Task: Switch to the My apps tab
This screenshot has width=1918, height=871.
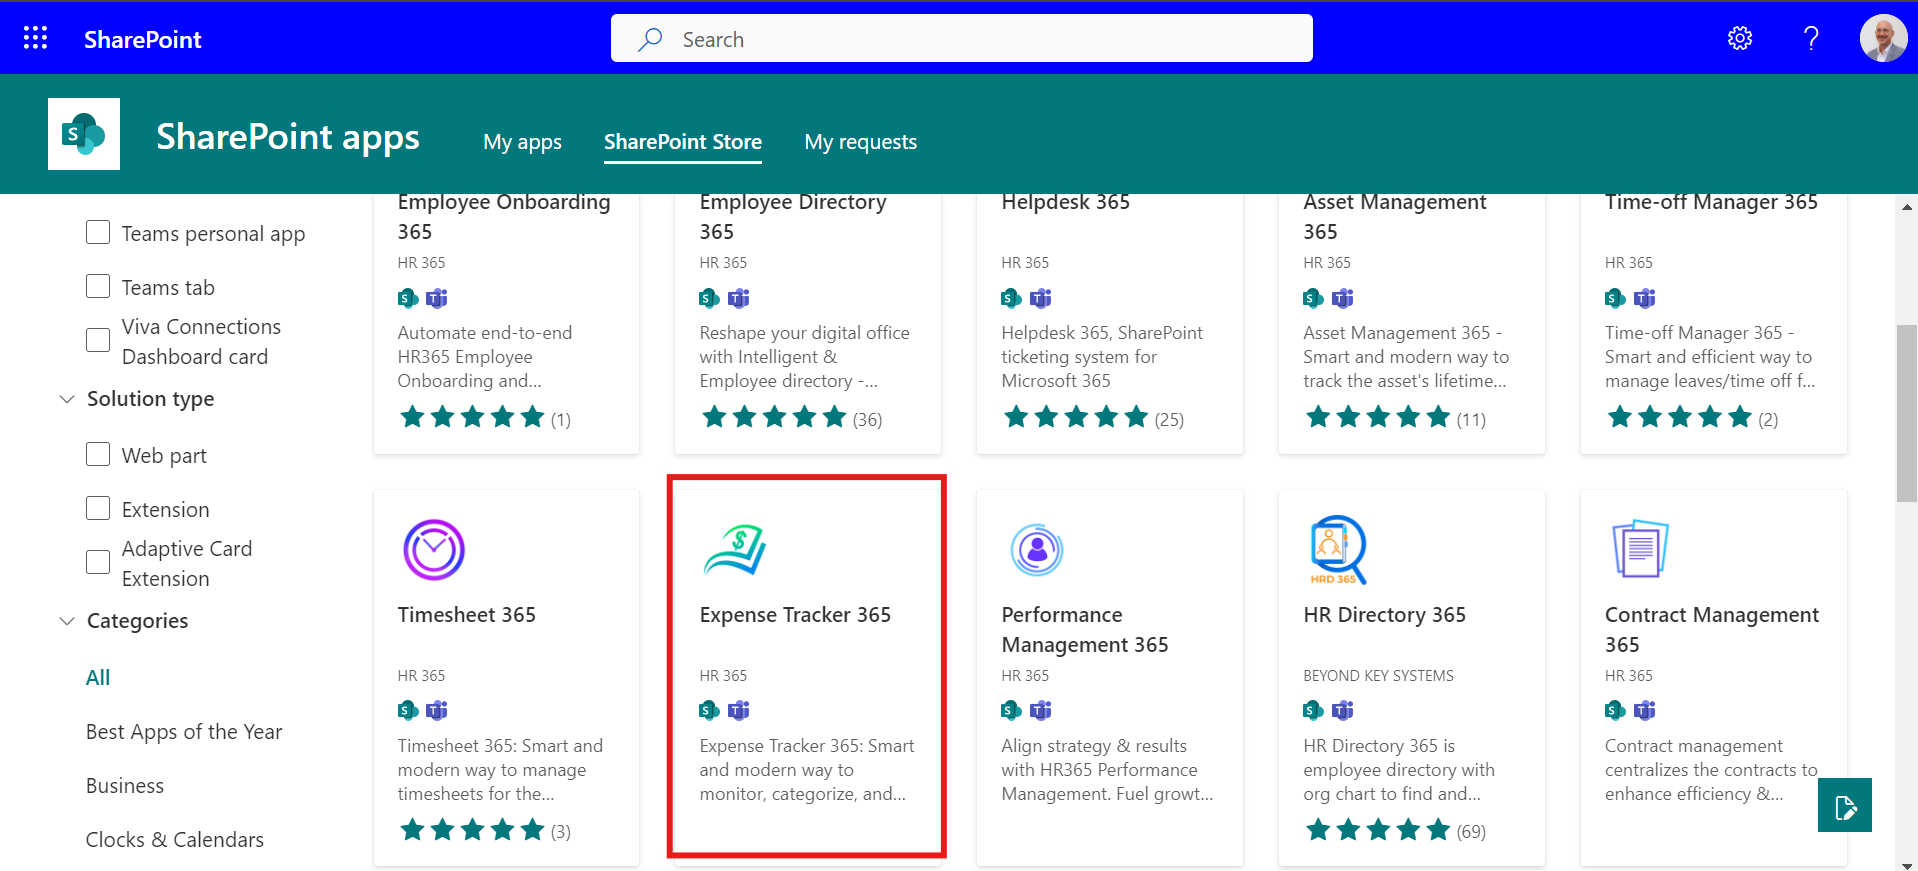Action: click(522, 142)
